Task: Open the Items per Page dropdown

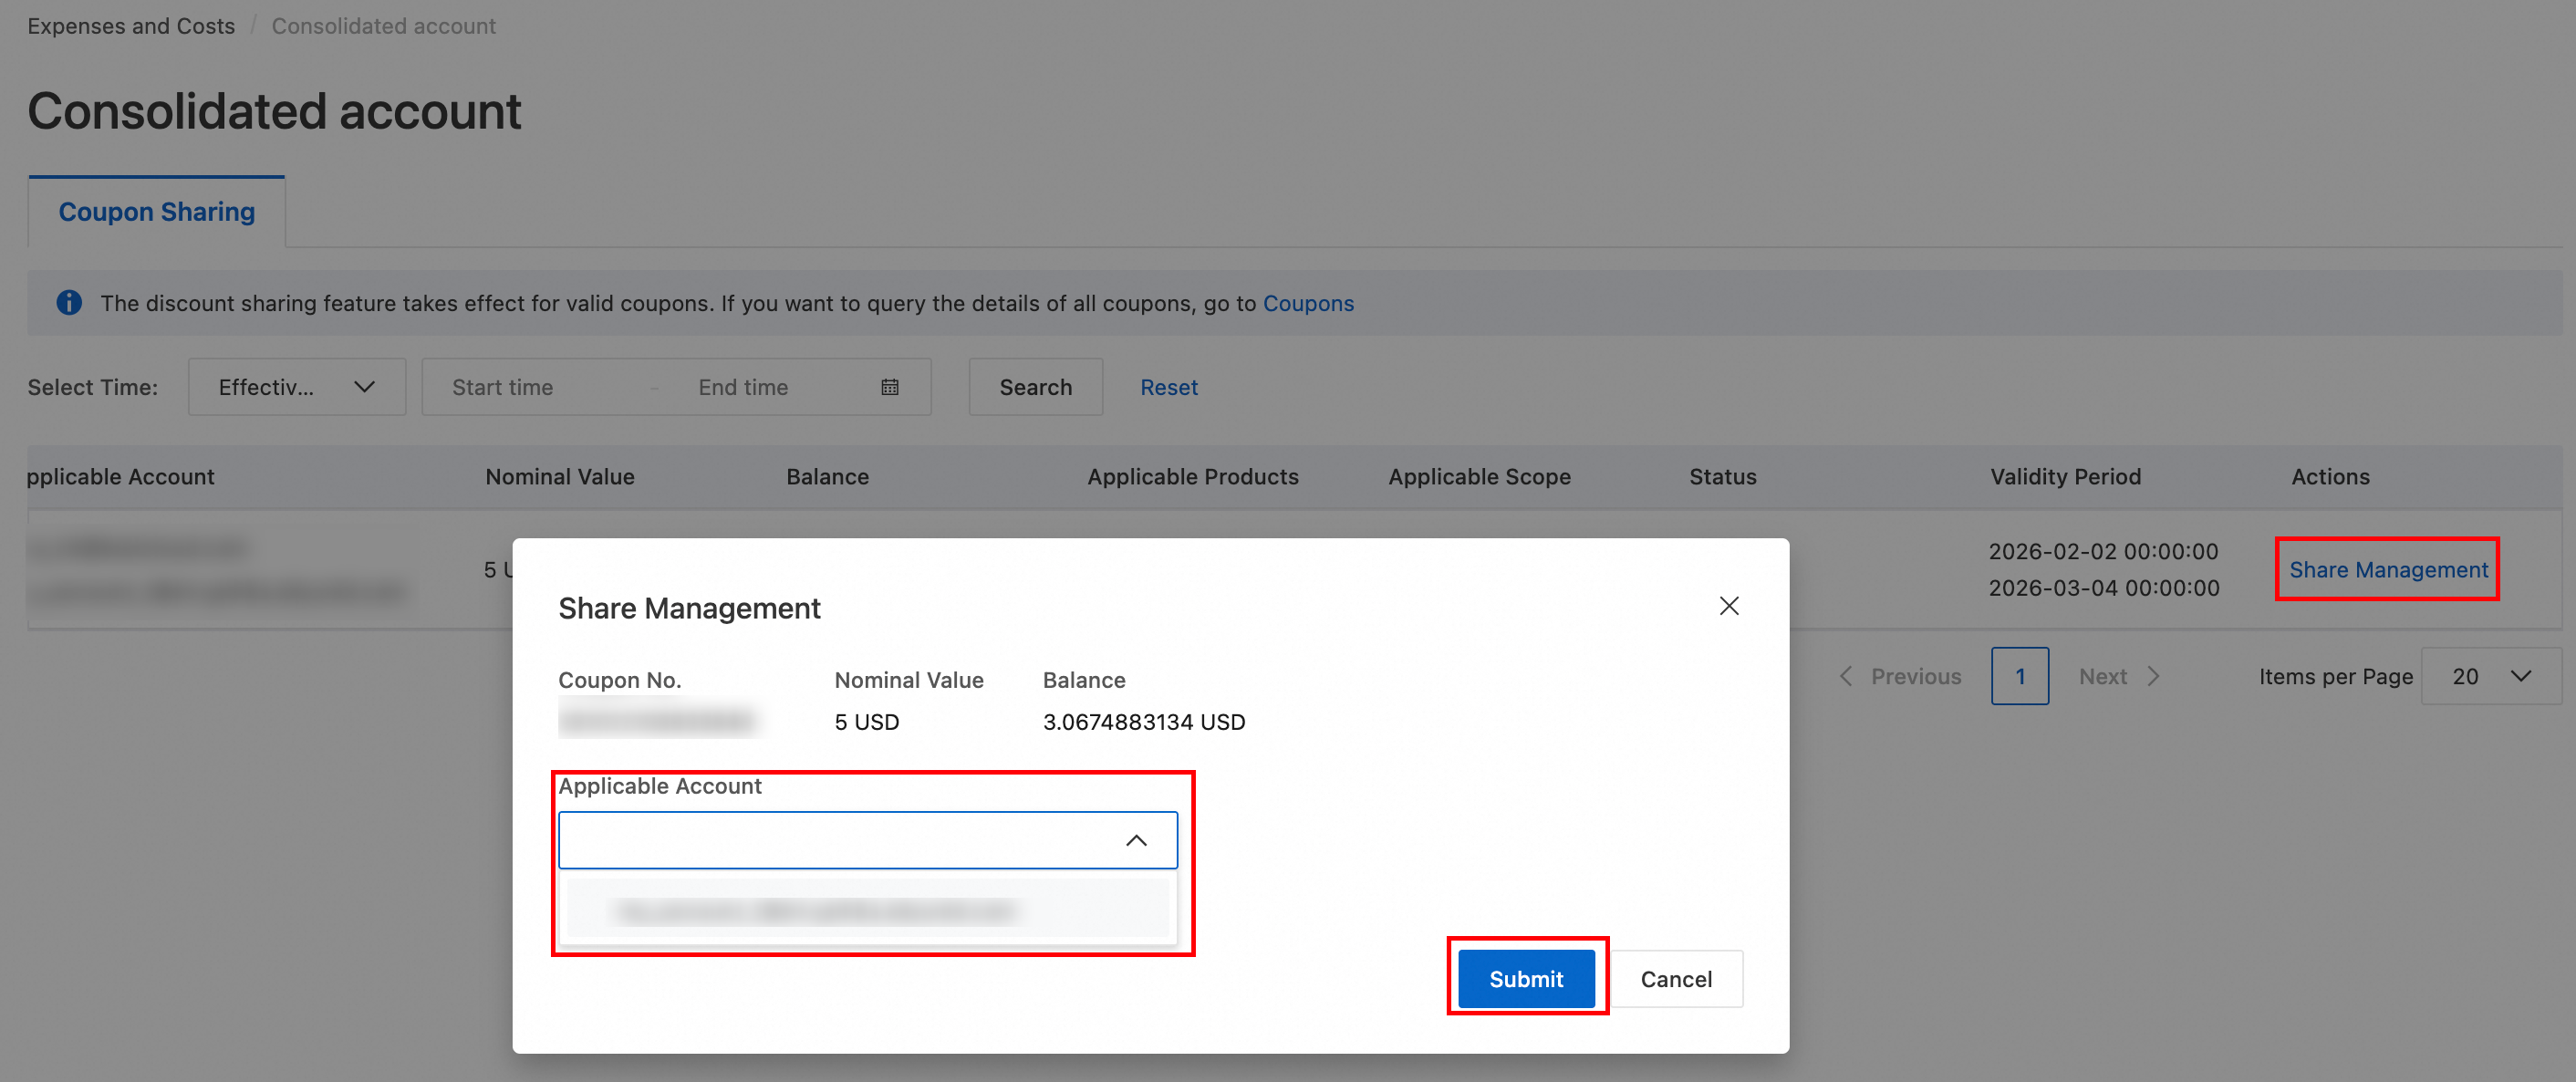Action: point(2490,676)
